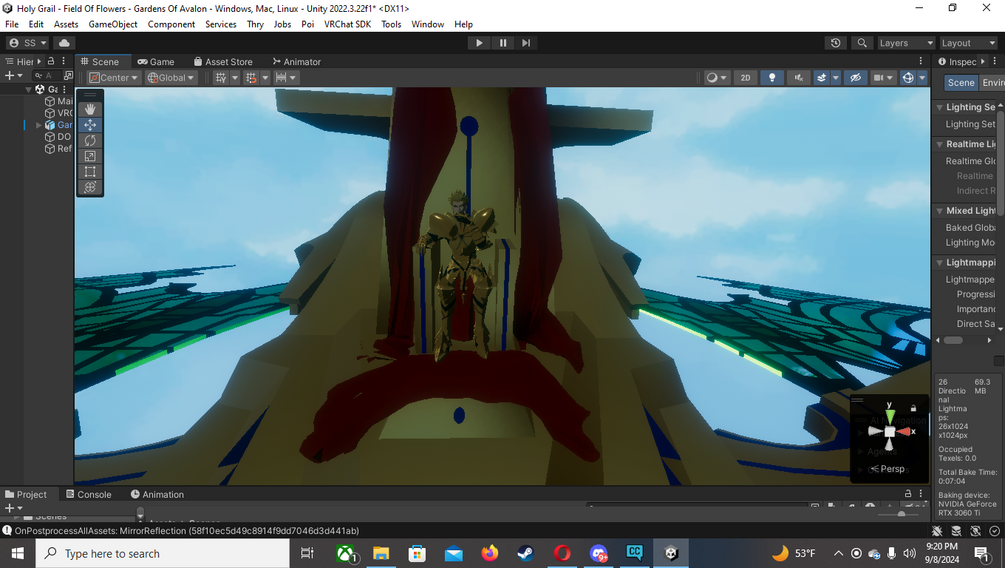This screenshot has height=568, width=1005.
Task: Select the Scale tool
Action: tap(90, 156)
